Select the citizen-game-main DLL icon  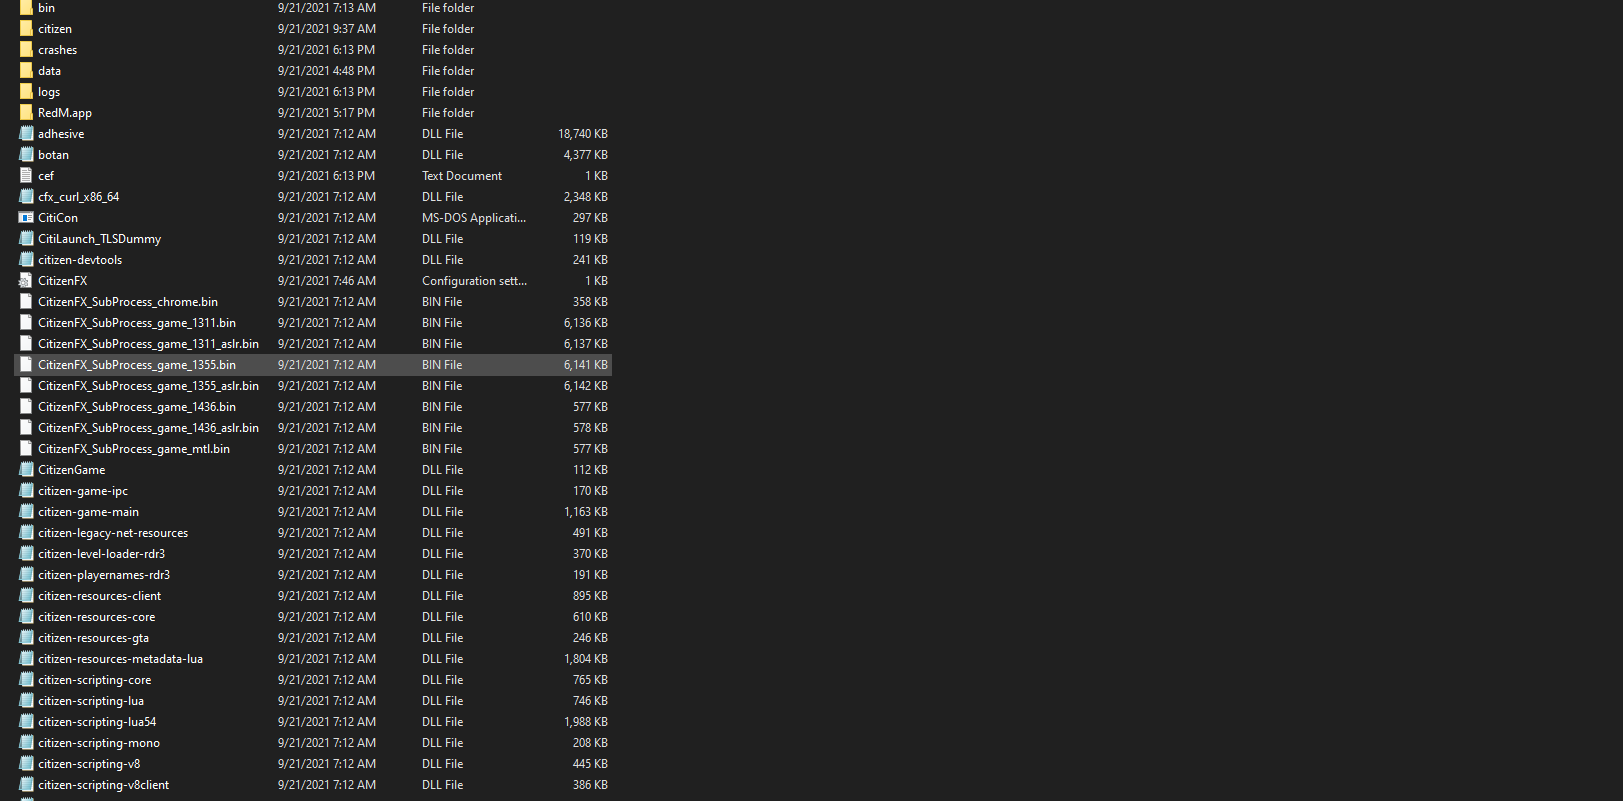26,511
